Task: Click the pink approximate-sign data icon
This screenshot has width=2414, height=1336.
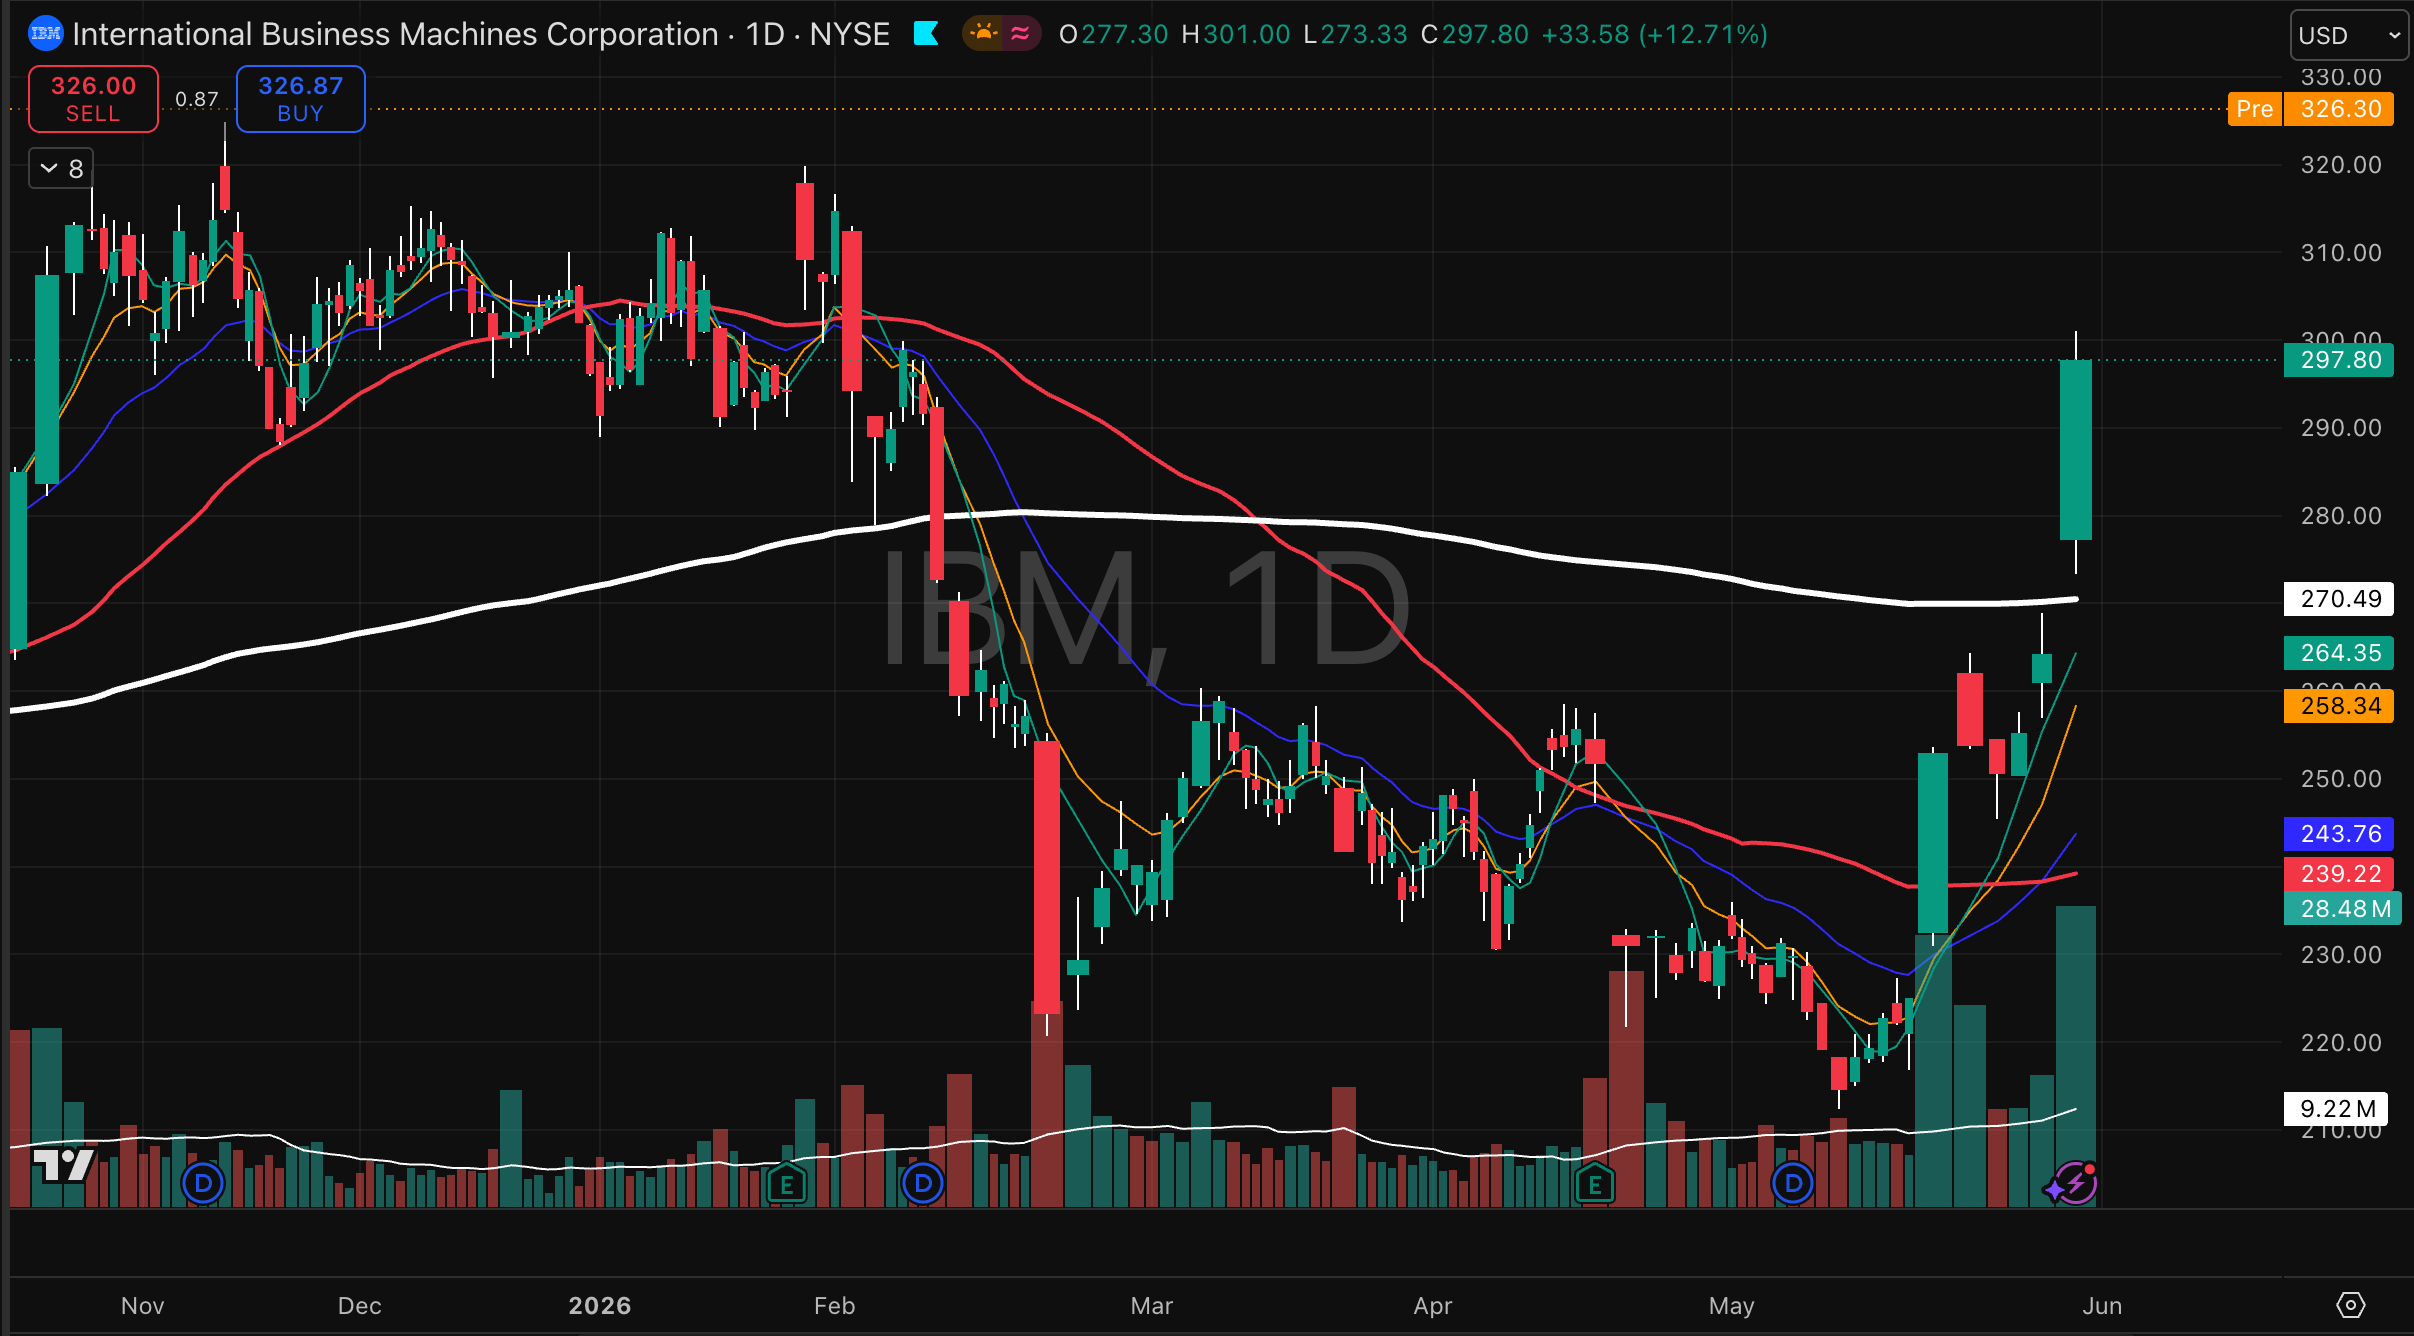Action: pyautogui.click(x=1020, y=34)
